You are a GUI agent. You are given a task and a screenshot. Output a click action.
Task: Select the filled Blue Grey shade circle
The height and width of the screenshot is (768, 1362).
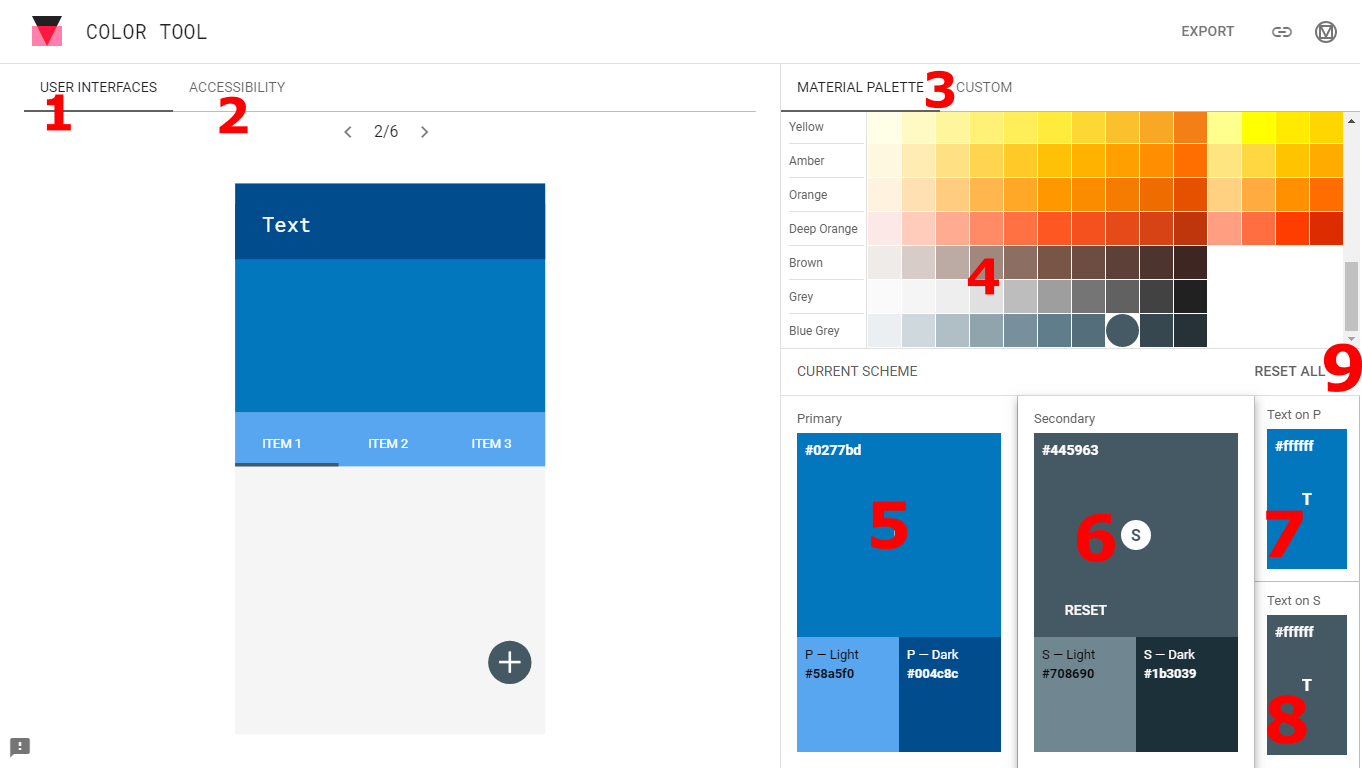click(x=1122, y=330)
